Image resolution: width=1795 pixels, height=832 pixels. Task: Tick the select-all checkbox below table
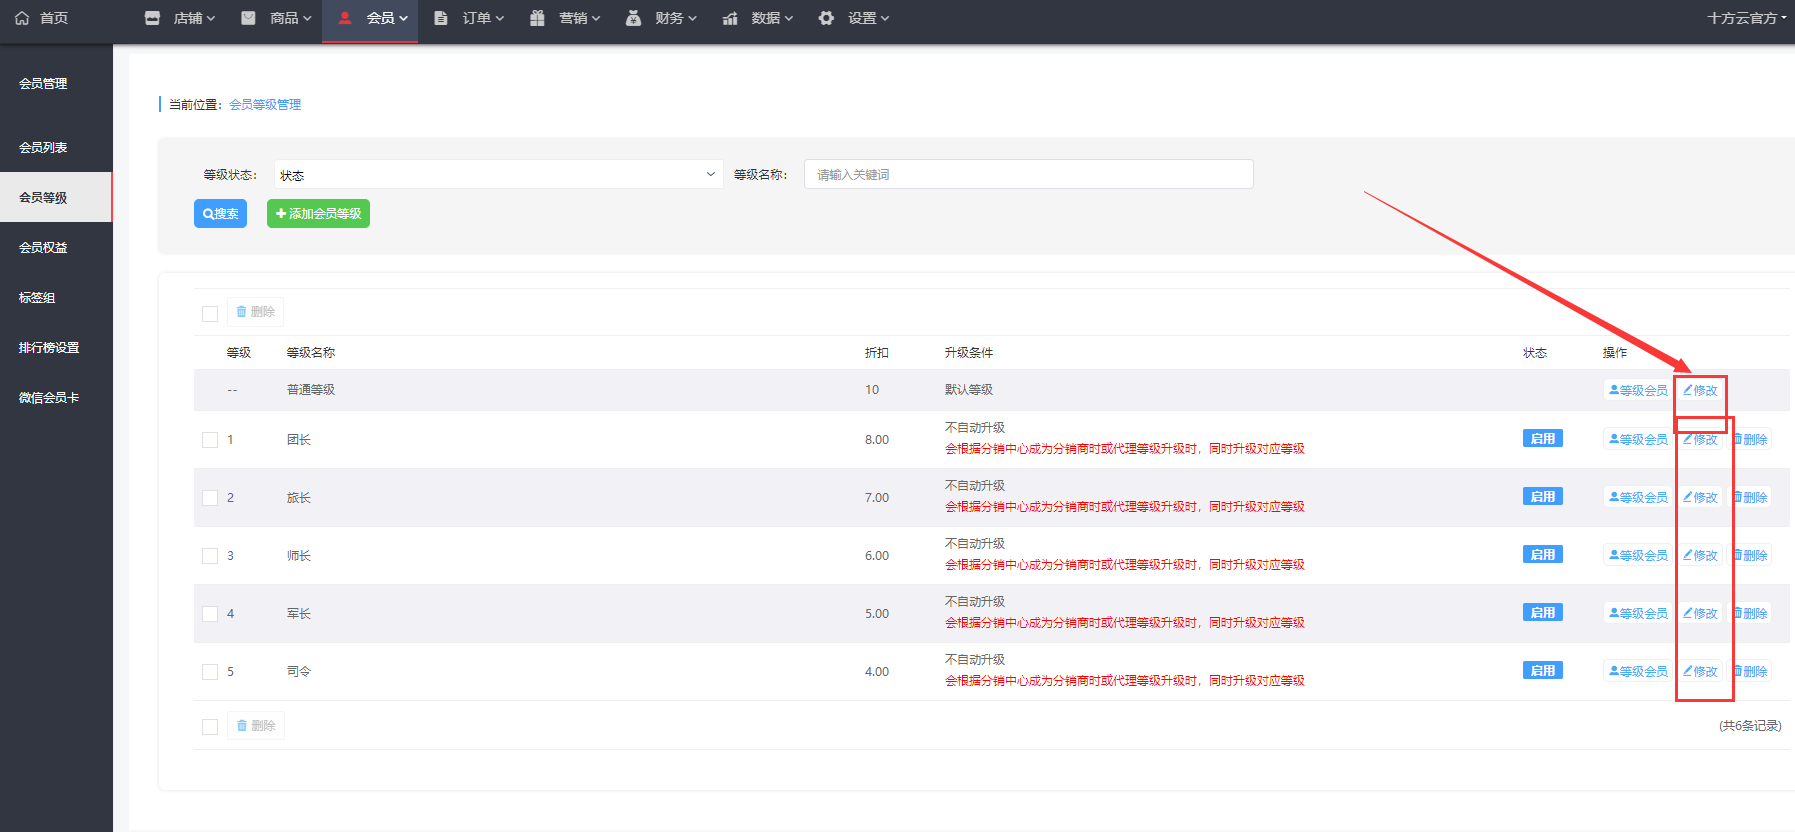(x=210, y=727)
